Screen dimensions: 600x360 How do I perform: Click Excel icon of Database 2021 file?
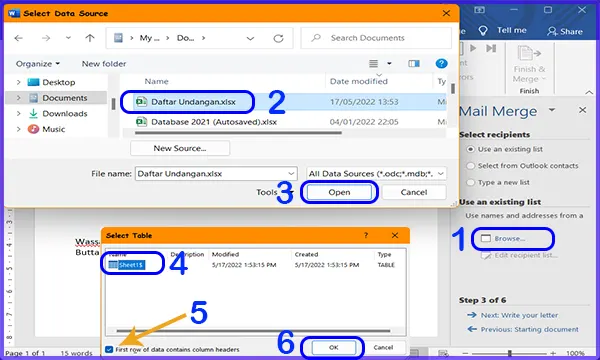coord(141,122)
